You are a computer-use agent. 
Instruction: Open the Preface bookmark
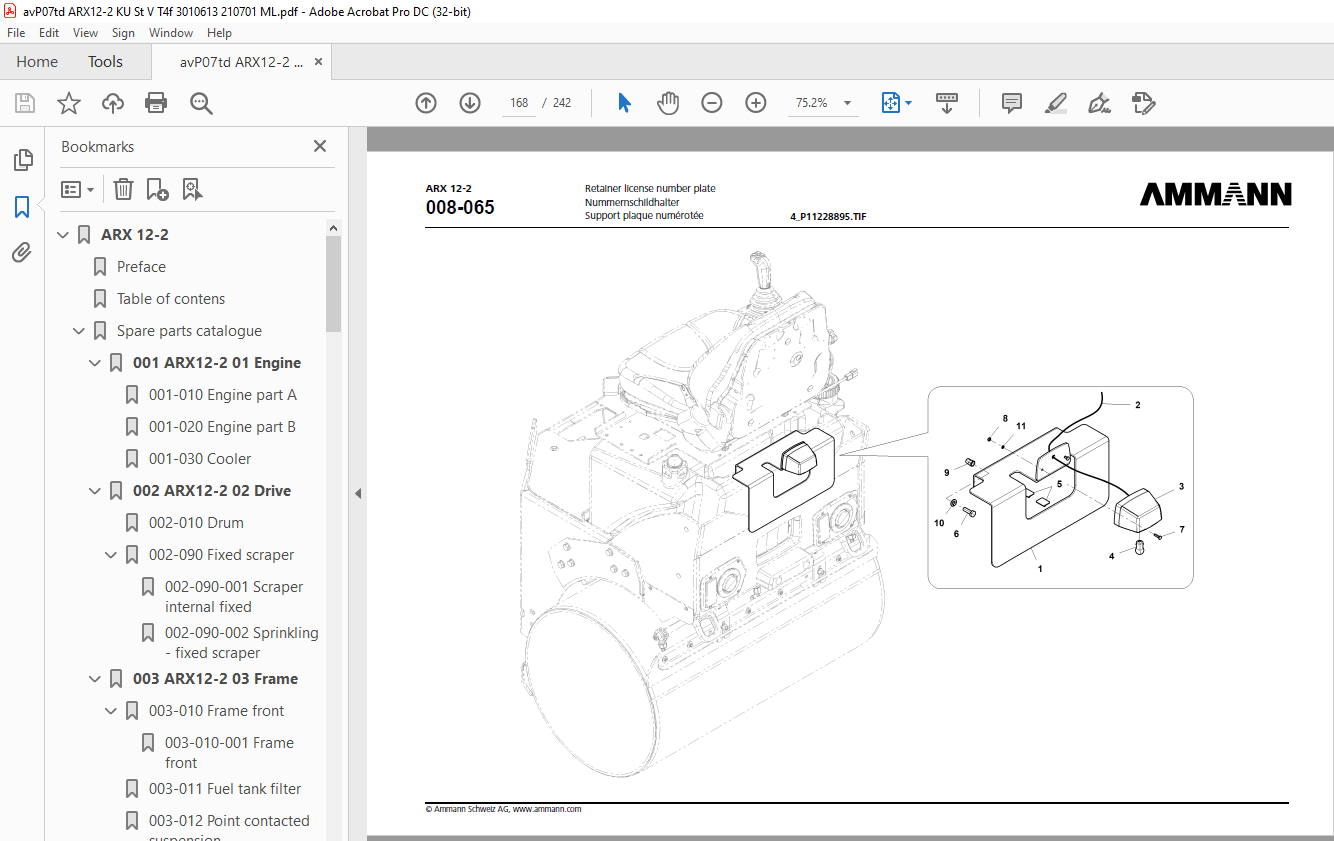click(141, 267)
